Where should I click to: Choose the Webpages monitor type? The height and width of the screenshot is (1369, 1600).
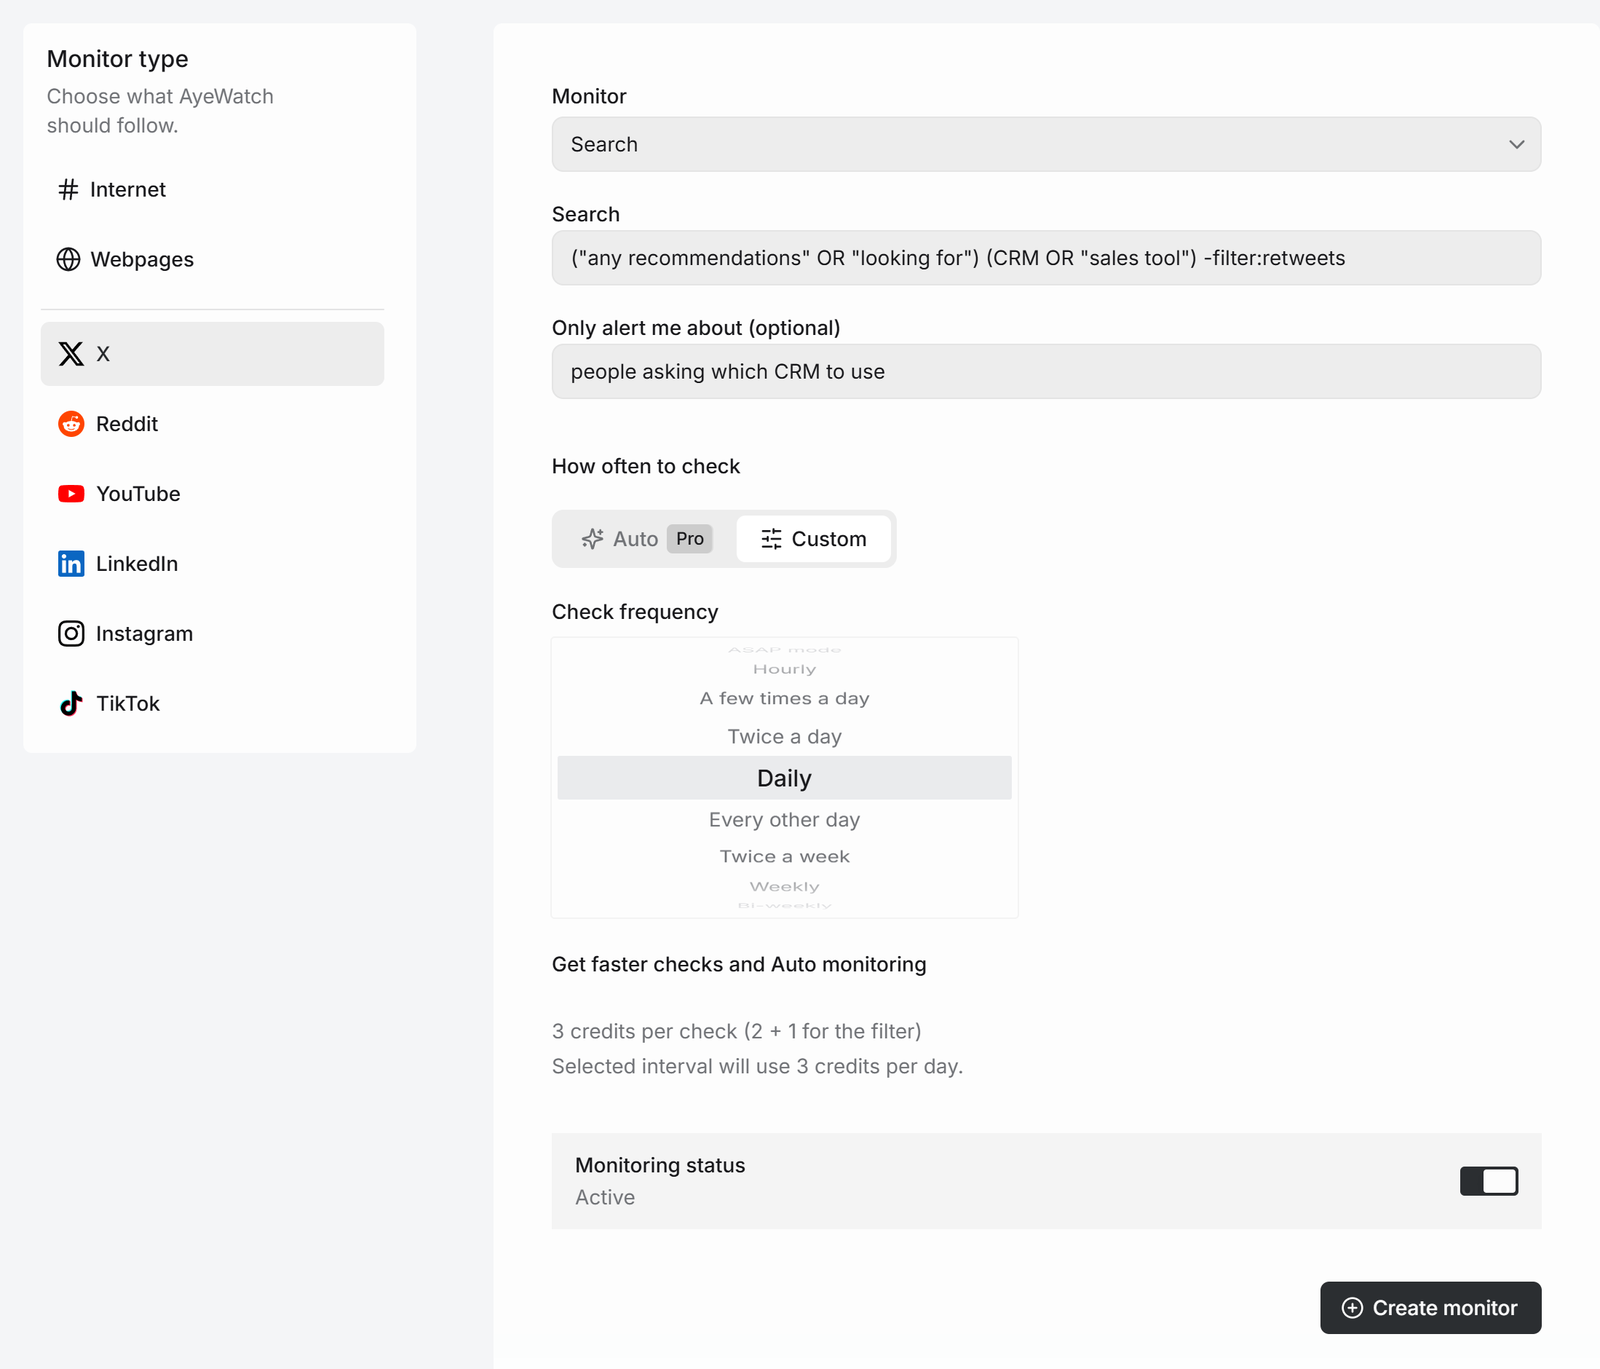click(x=212, y=259)
